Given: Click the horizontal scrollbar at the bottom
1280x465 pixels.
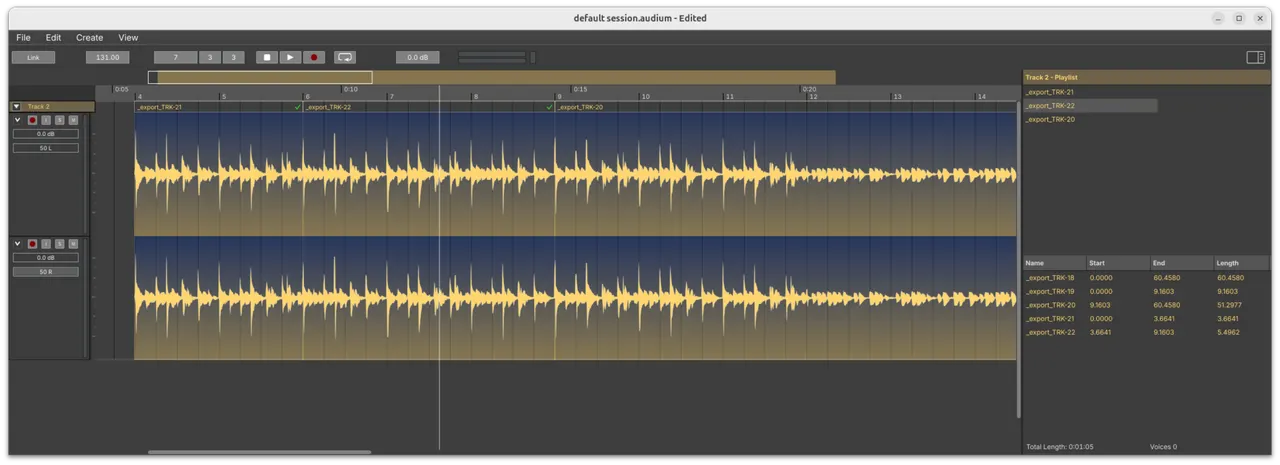Looking at the screenshot, I should [260, 452].
